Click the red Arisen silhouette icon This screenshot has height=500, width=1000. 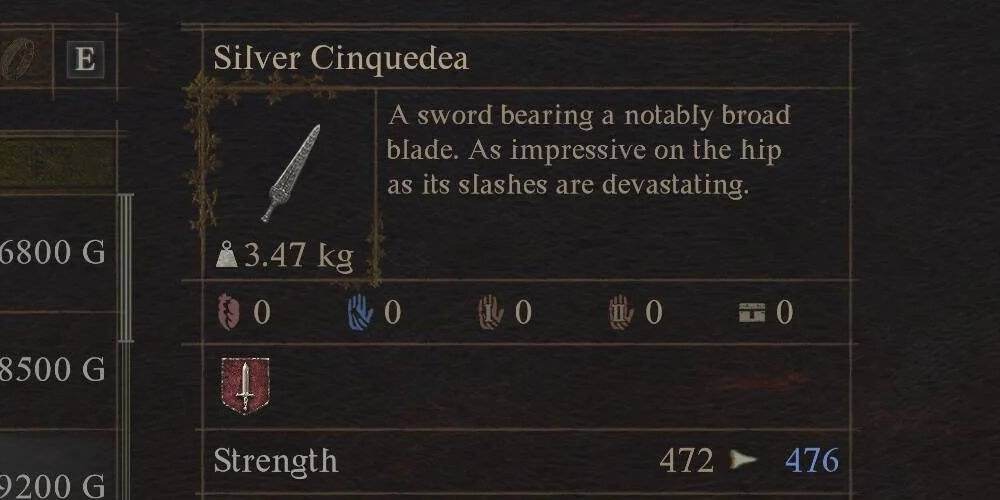click(x=229, y=313)
